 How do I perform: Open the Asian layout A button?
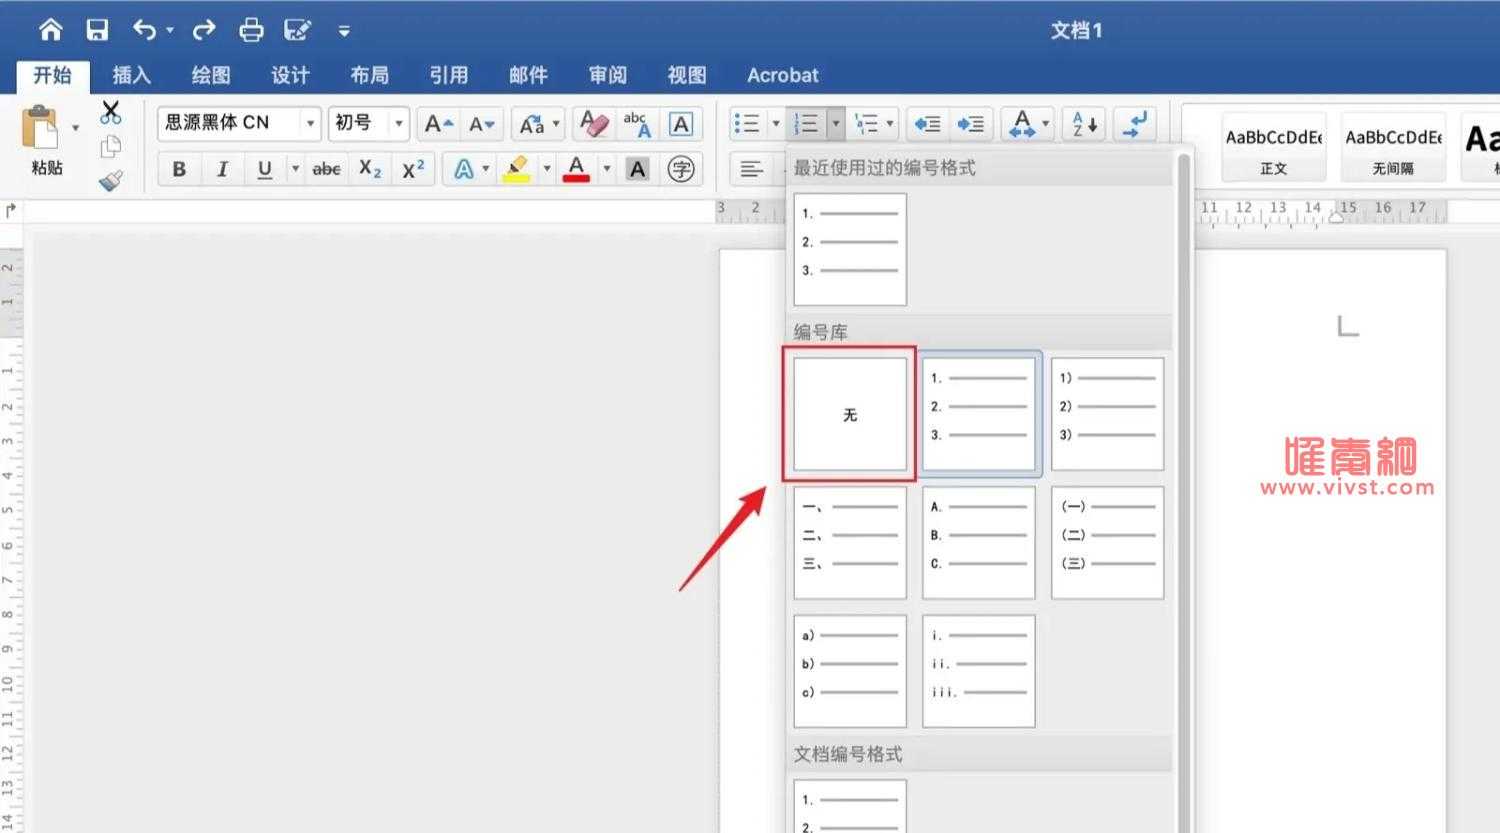(x=1022, y=124)
